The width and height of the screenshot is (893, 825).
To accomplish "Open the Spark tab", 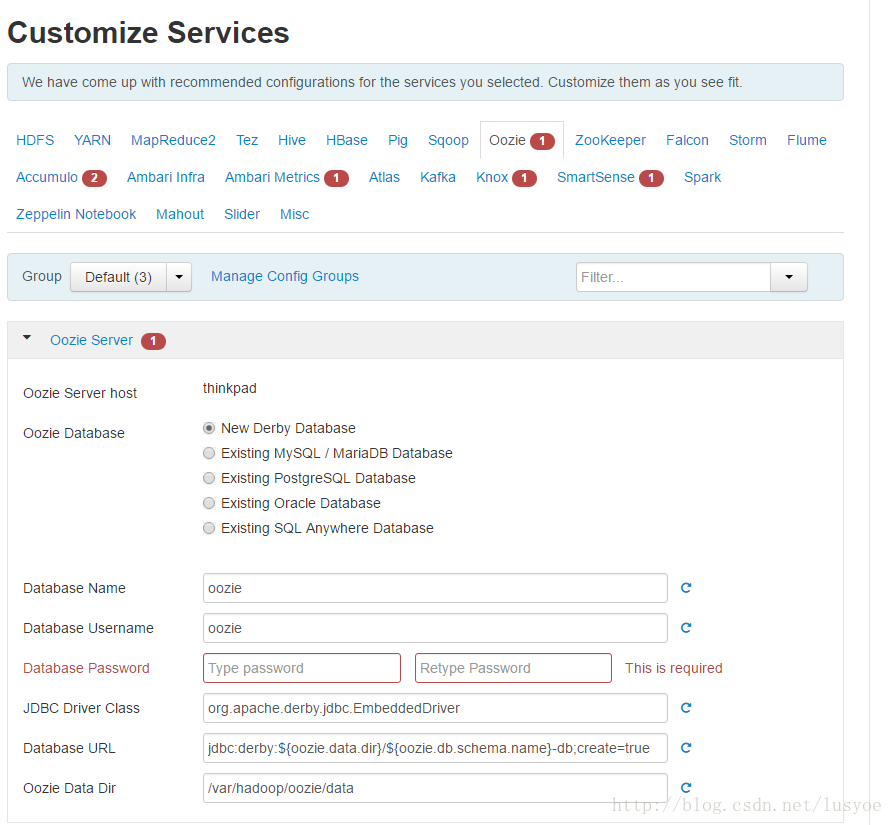I will 702,177.
